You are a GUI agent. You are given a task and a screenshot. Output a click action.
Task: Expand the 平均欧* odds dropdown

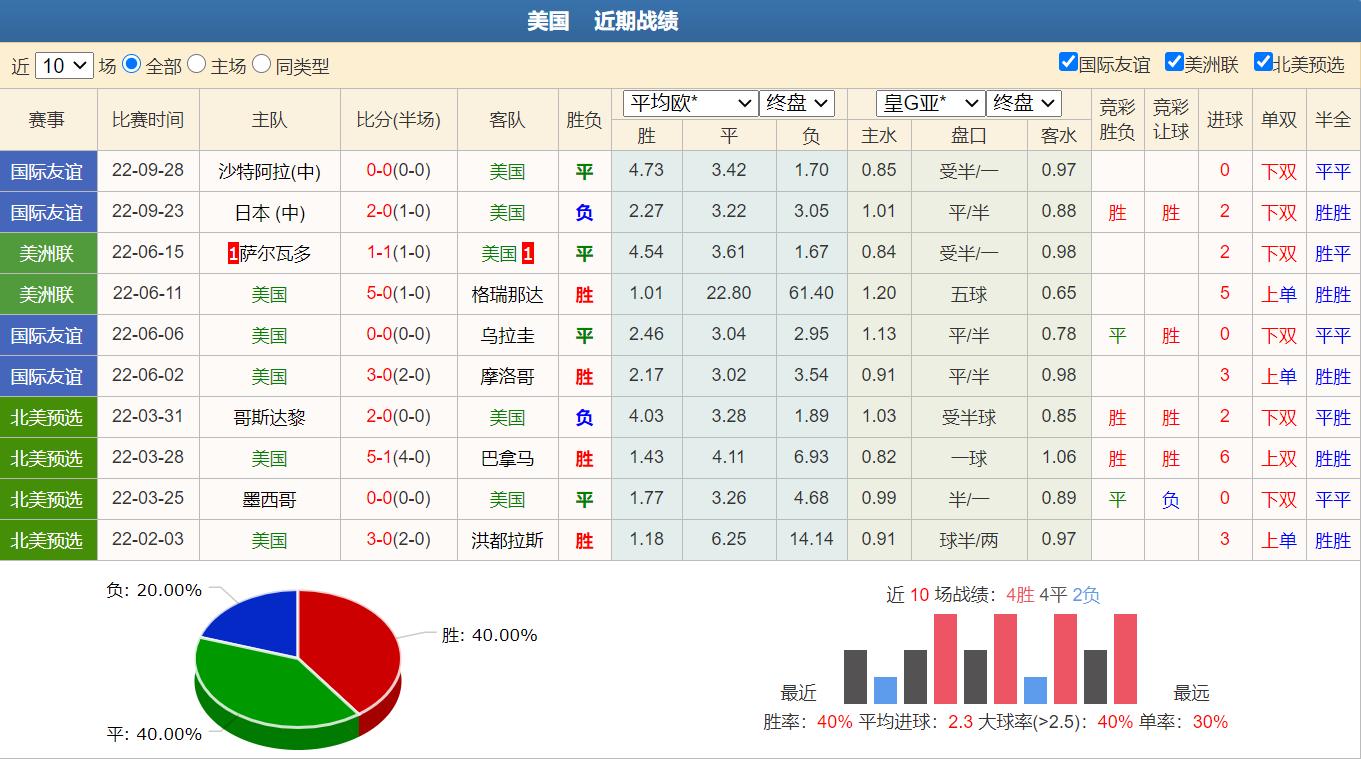690,103
